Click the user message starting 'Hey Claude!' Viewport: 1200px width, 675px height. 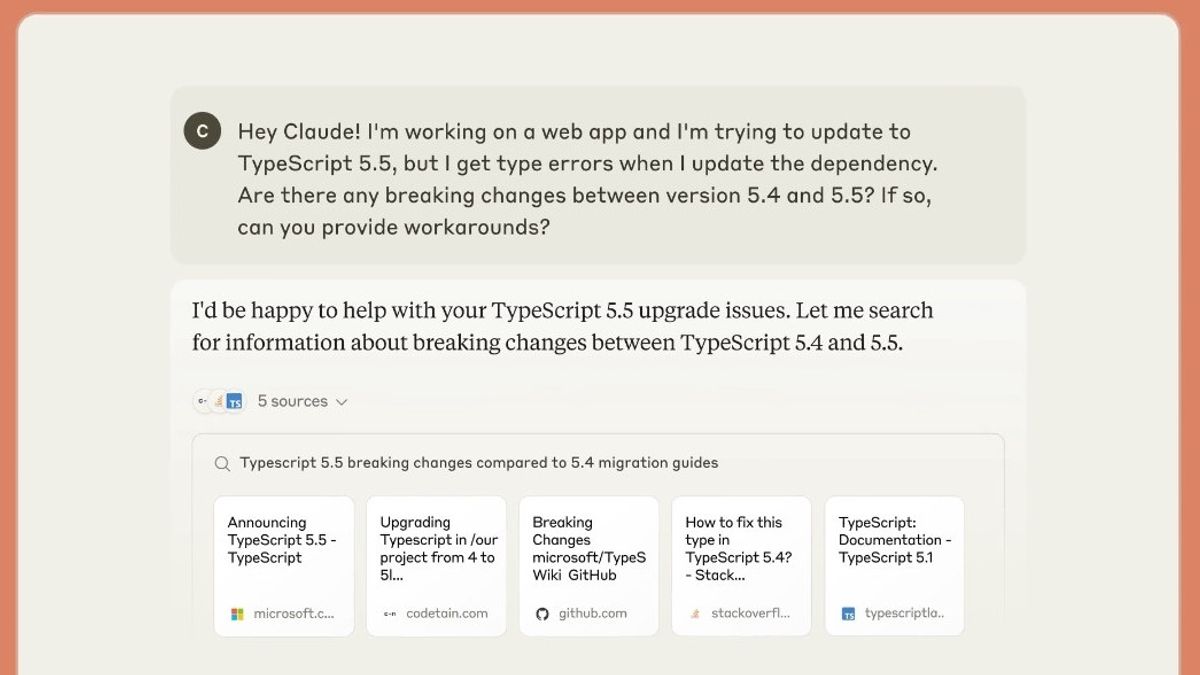pos(587,179)
